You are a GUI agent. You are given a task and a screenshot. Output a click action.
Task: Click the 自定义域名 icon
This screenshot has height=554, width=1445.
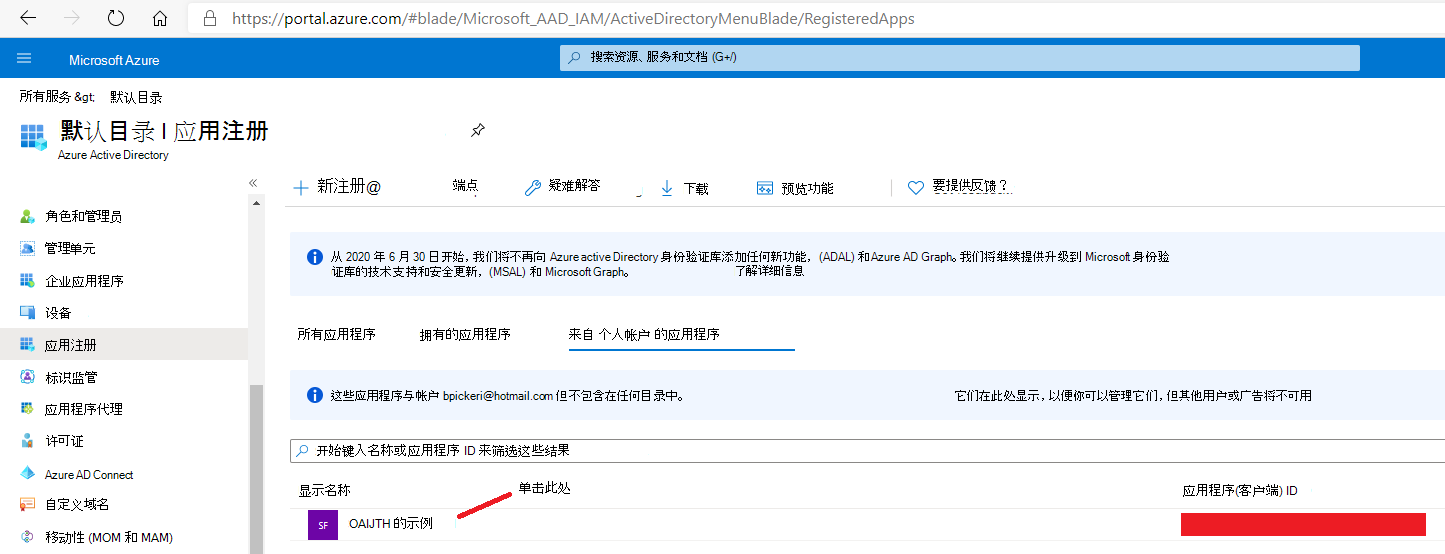(28, 504)
